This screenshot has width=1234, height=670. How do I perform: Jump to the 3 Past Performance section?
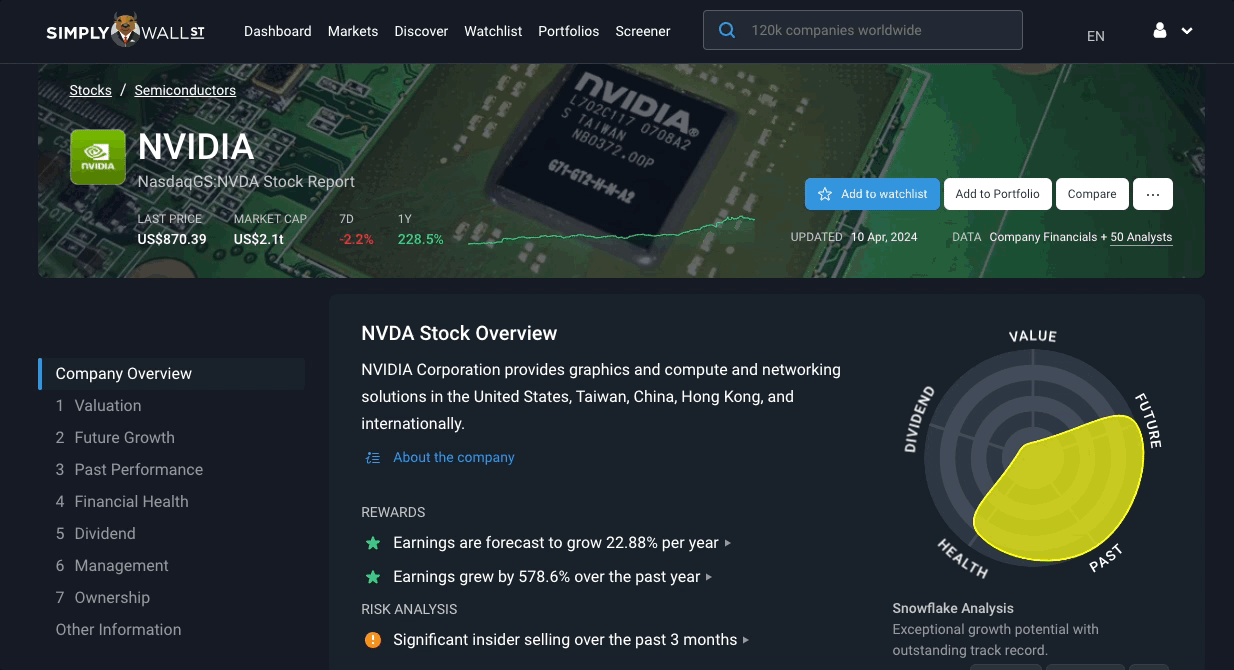tap(129, 470)
